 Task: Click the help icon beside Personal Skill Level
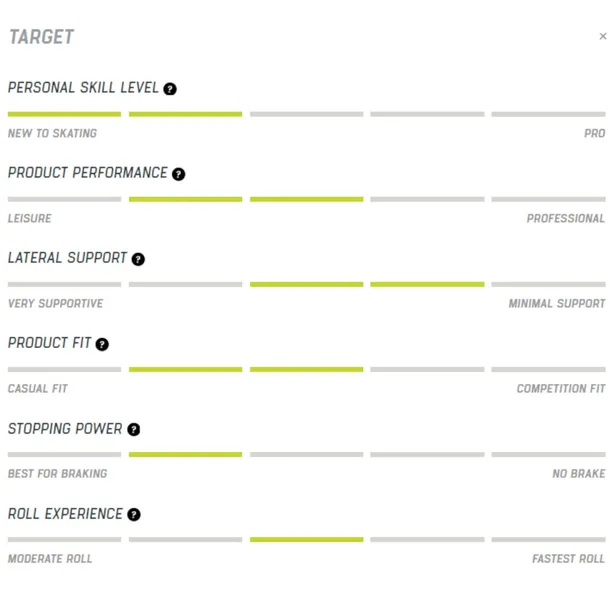tap(170, 89)
